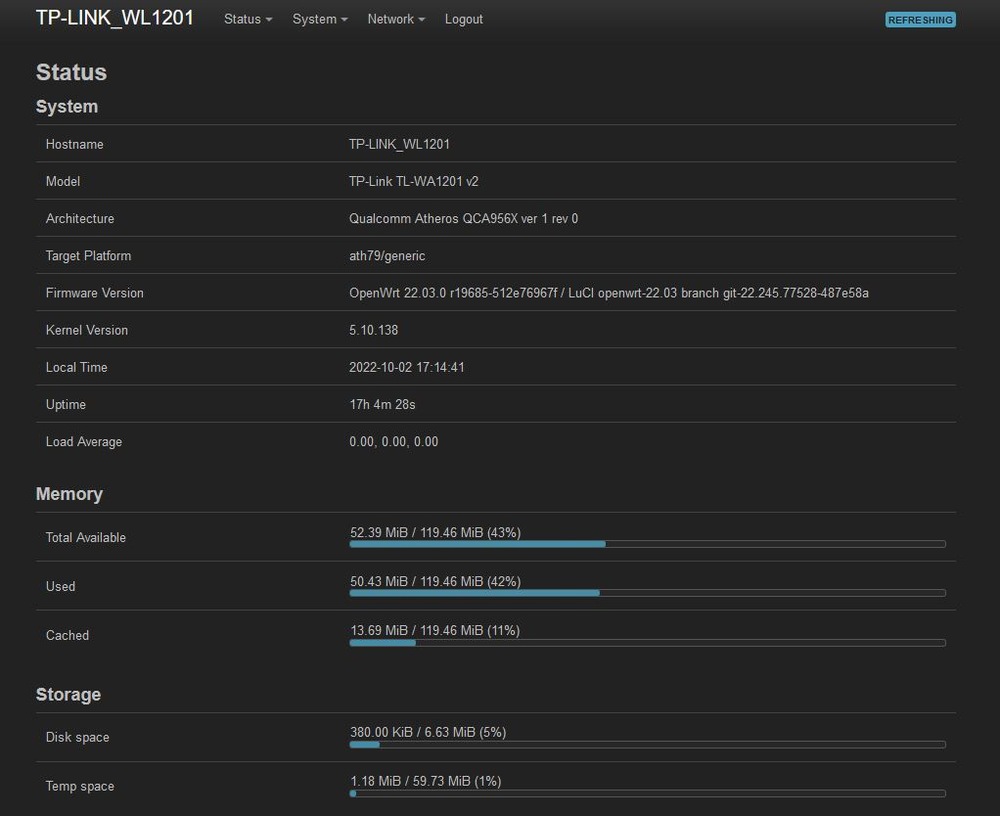Click the Hostname row label

75,144
